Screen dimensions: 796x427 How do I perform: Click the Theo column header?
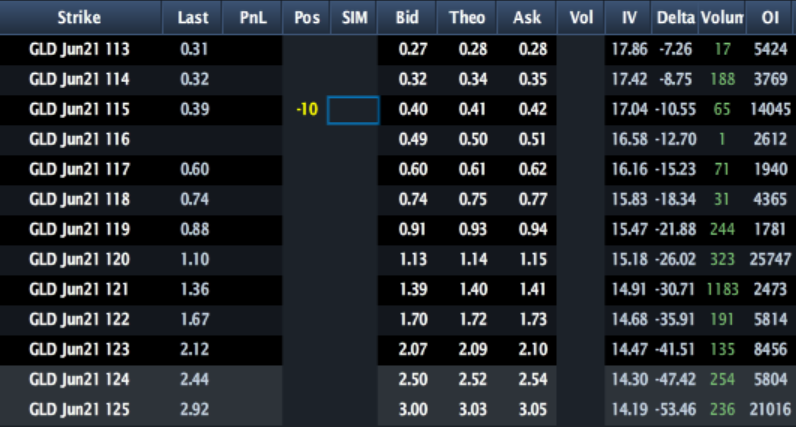click(467, 18)
